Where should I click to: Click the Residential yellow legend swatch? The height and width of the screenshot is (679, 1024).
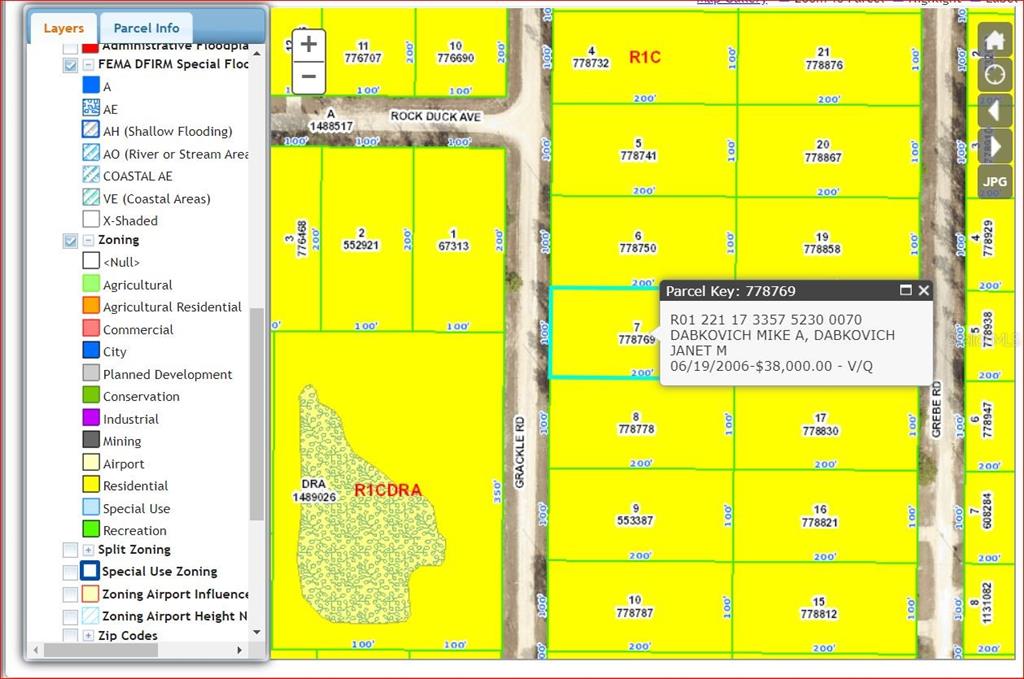[x=91, y=486]
